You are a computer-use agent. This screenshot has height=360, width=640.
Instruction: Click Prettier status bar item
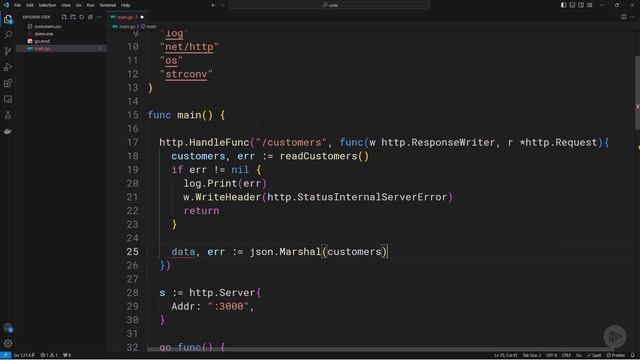616,355
